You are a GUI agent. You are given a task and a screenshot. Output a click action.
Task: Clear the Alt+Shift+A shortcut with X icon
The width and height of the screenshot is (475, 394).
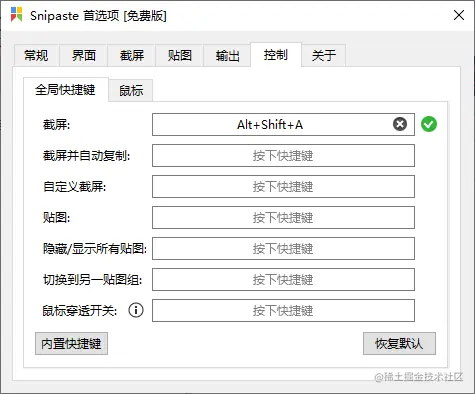(x=400, y=124)
